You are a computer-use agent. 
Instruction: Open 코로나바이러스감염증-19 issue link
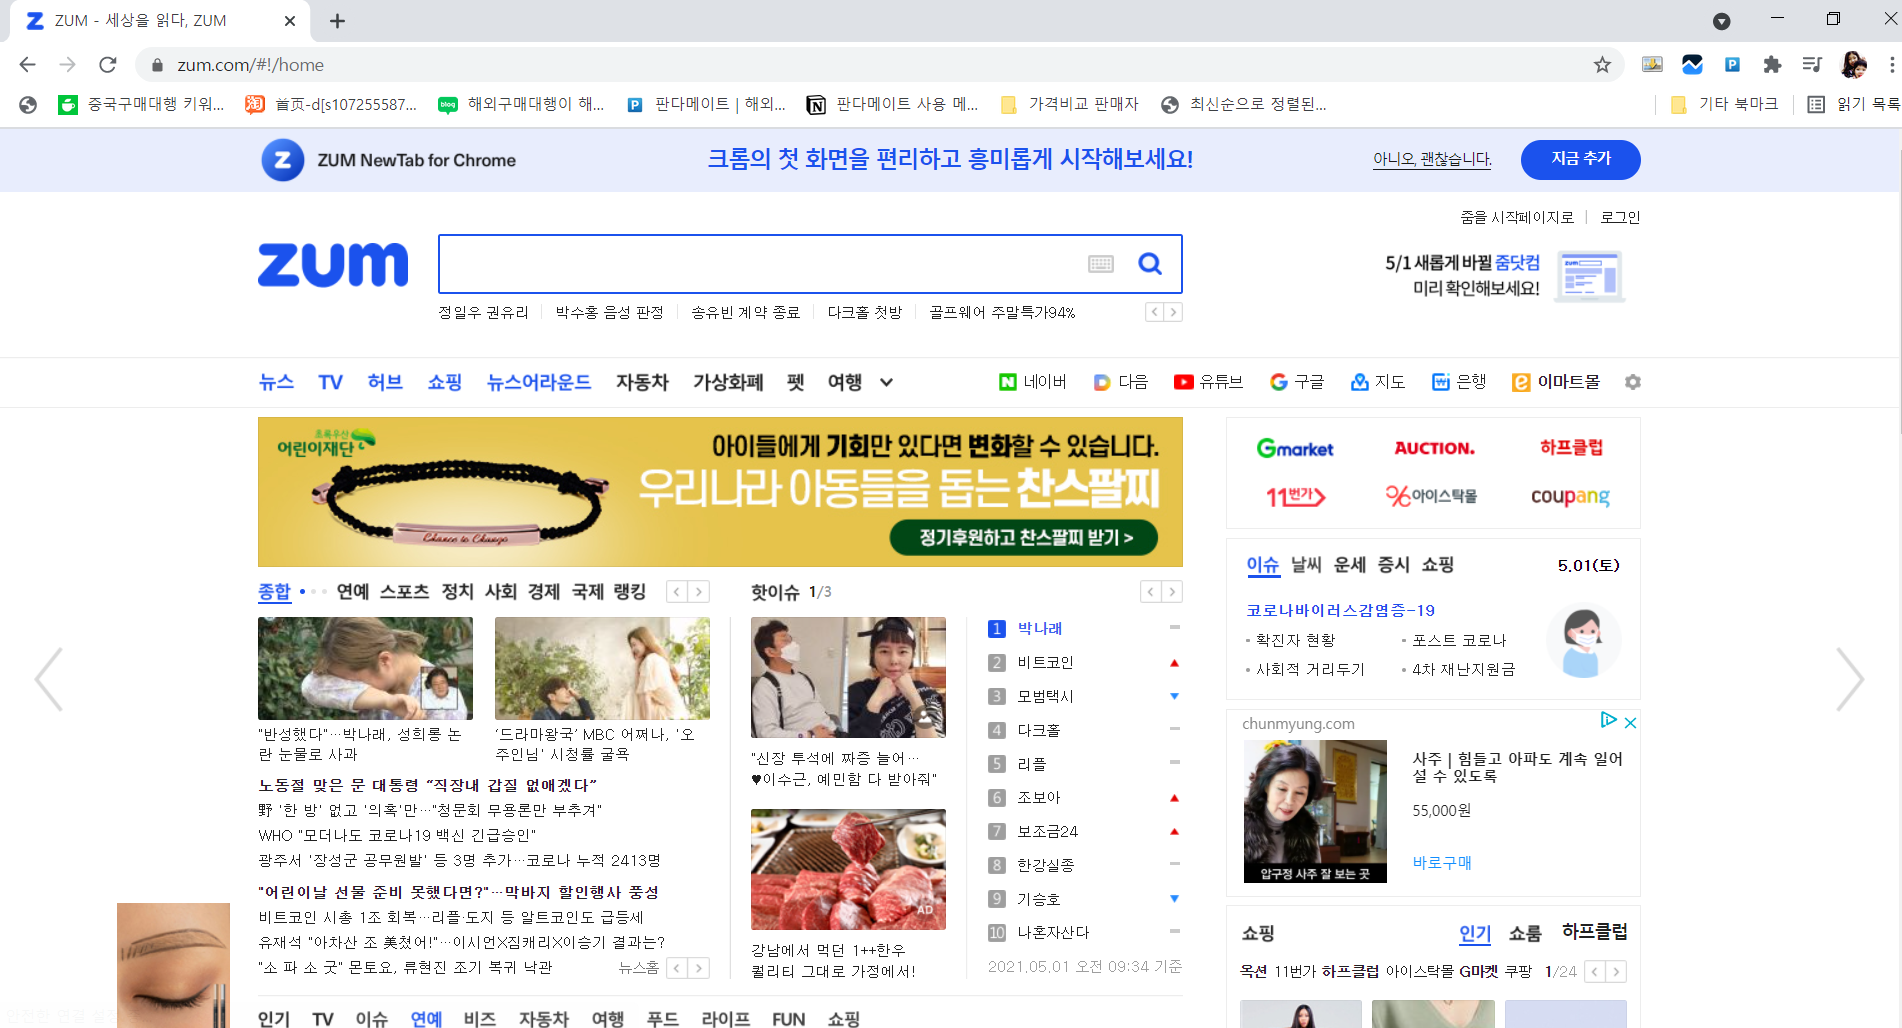(1340, 610)
